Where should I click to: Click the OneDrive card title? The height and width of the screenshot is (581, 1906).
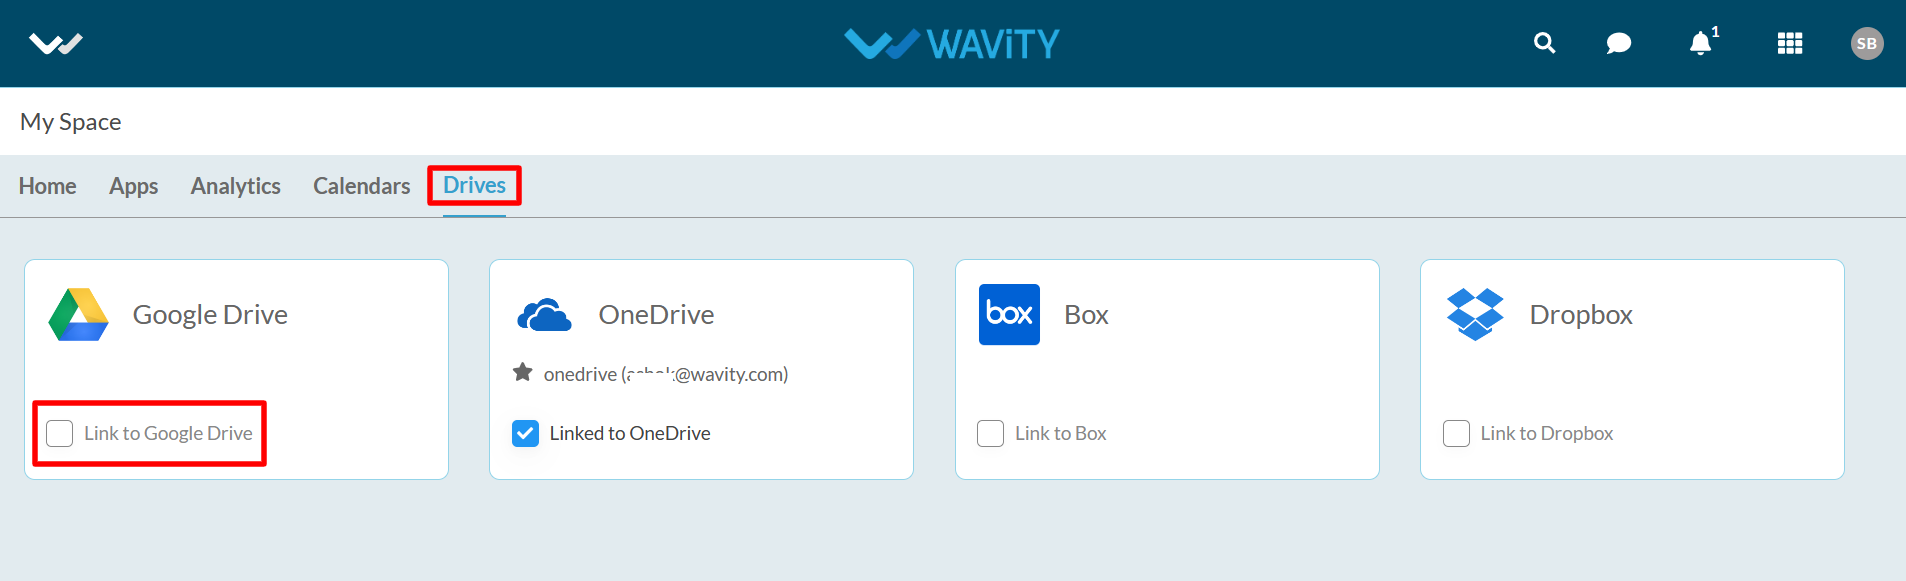coord(656,315)
